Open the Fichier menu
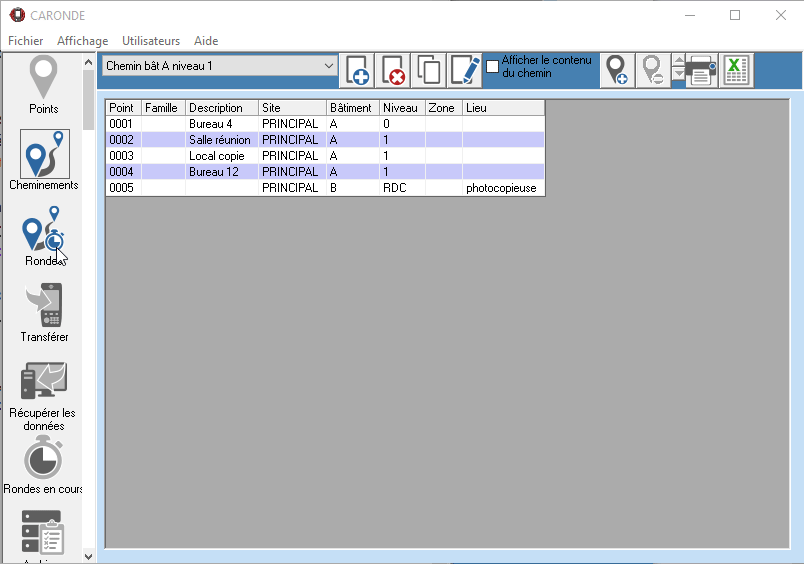The image size is (804, 564). pyautogui.click(x=26, y=41)
